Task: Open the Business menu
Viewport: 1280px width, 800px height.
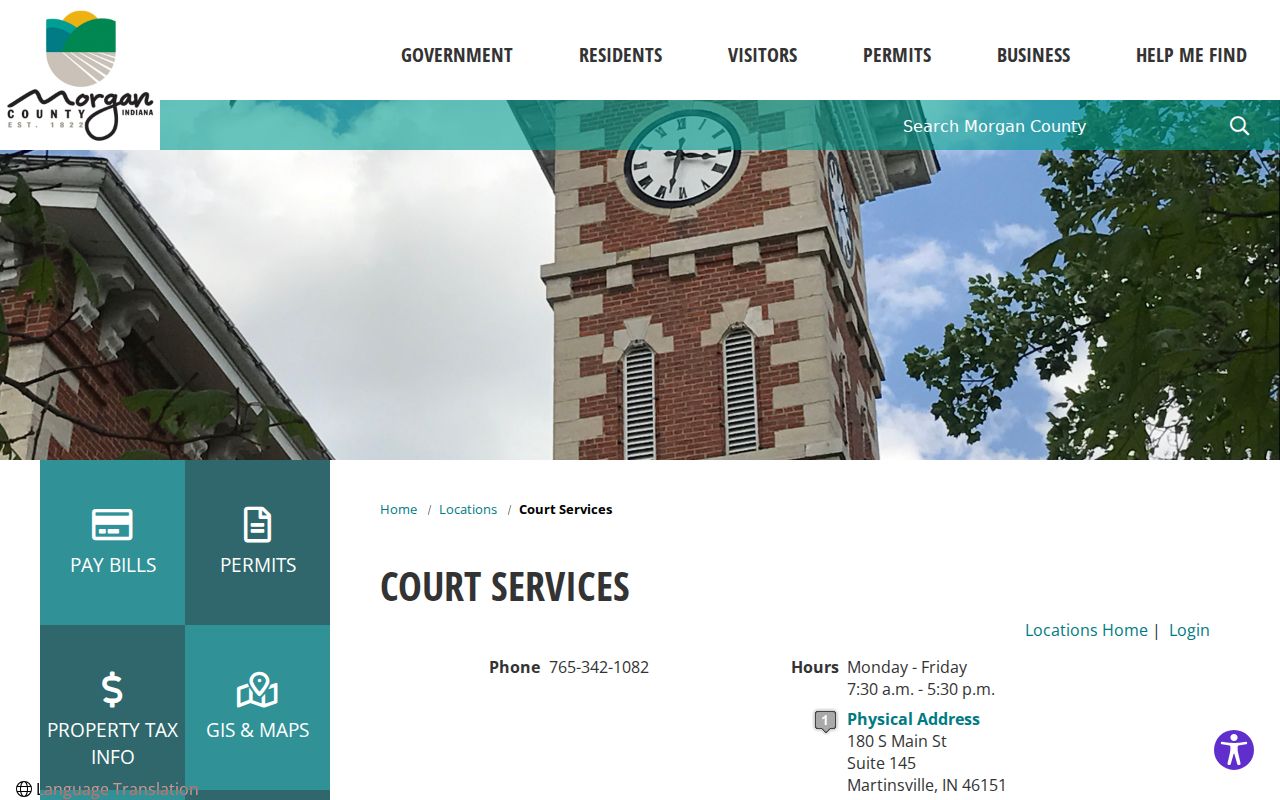Action: pyautogui.click(x=1033, y=56)
